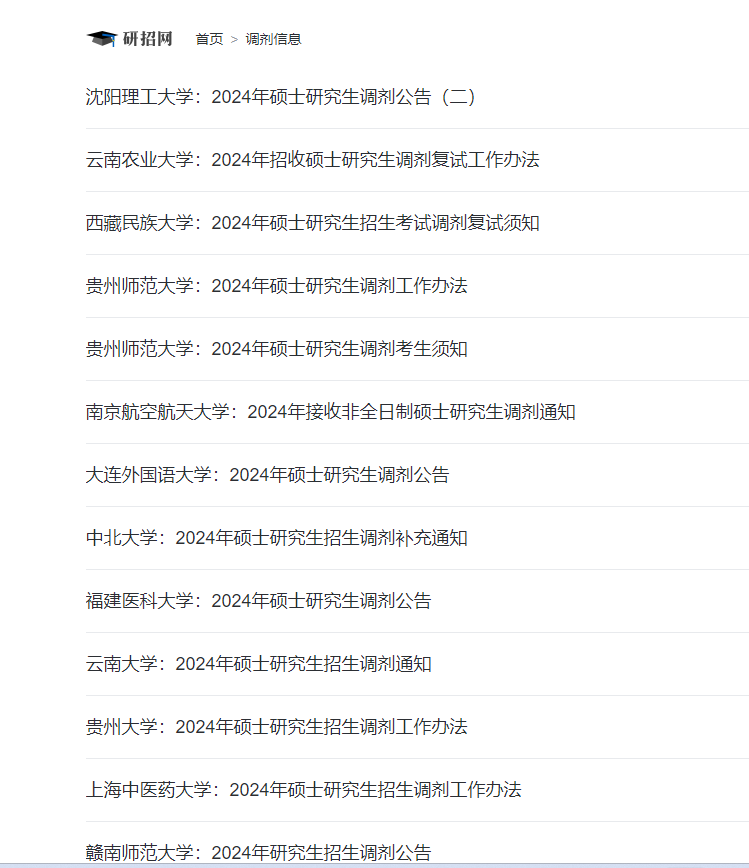Open 贵州大学 招生调剂工作办法 link
Viewport: 749px width, 868px height.
click(277, 727)
